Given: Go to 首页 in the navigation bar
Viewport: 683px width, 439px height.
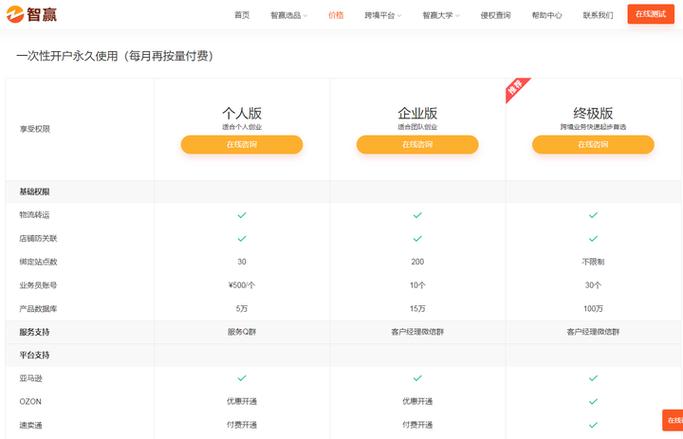Looking at the screenshot, I should pyautogui.click(x=242, y=15).
